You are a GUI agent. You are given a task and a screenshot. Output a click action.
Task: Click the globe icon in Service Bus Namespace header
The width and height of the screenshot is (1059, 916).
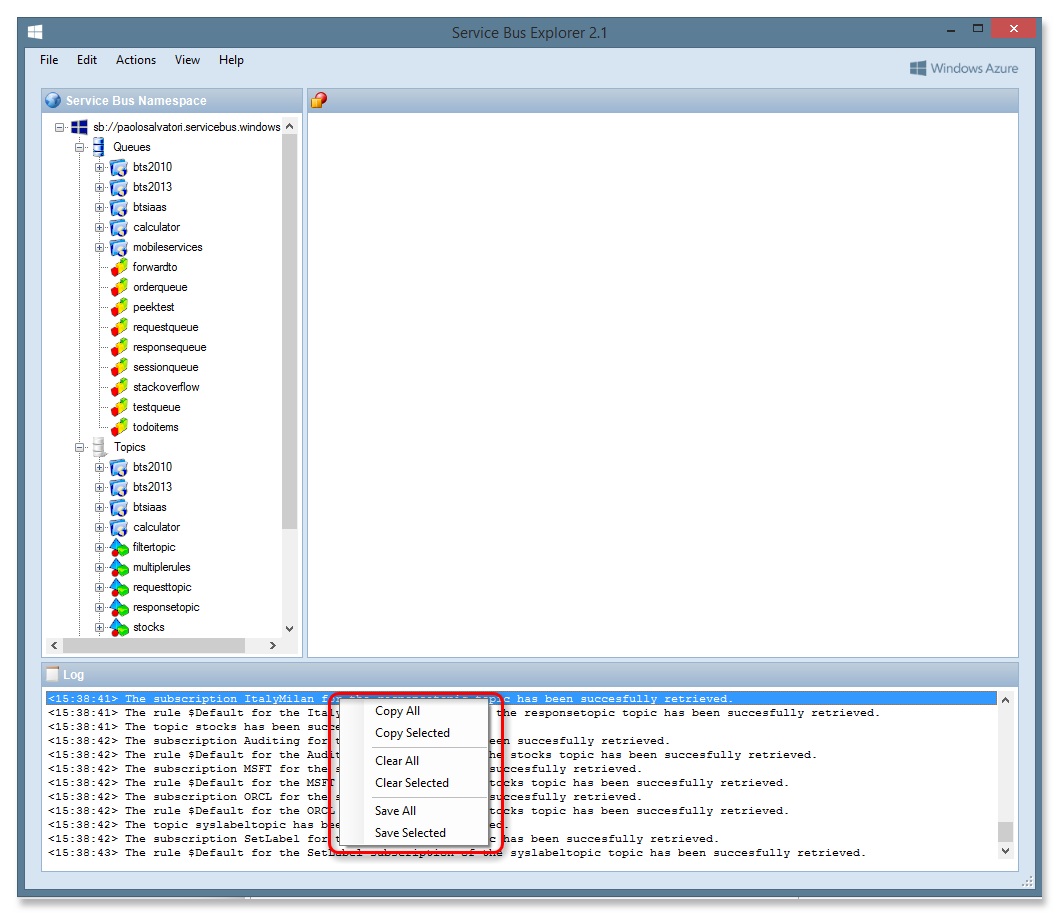(x=53, y=101)
